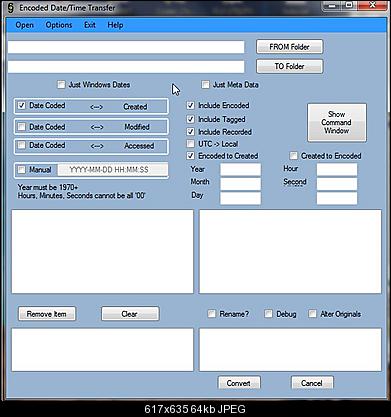Click the application icon in title bar

coord(11,8)
